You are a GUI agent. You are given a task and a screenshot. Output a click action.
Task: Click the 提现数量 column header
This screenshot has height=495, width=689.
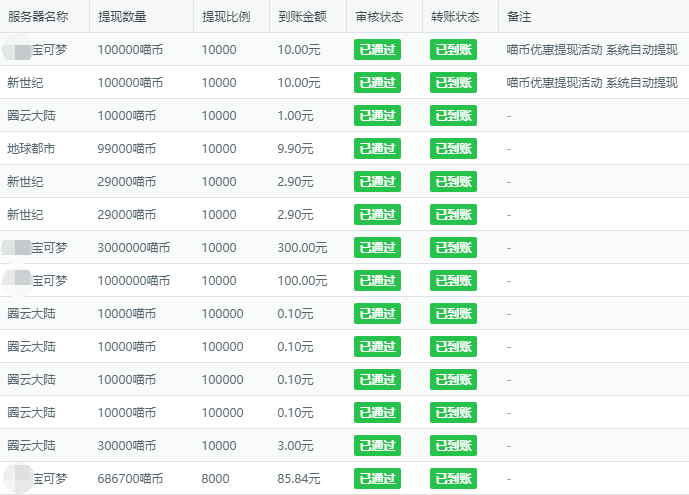122,17
